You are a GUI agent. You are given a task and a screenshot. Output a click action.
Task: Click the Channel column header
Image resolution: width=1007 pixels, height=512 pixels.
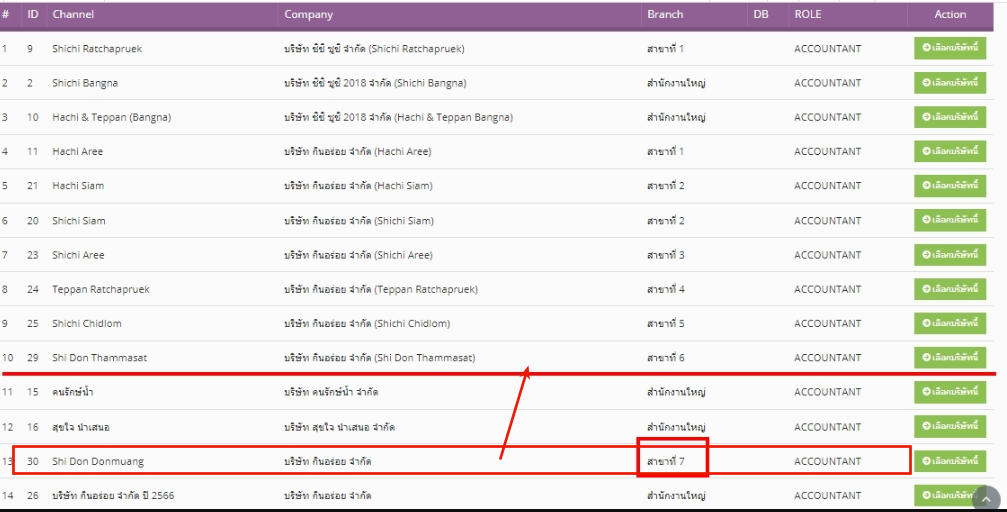tap(73, 14)
